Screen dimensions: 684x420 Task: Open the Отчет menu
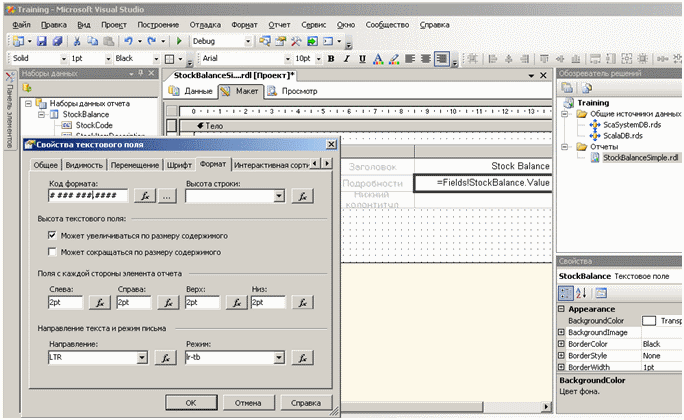click(279, 25)
